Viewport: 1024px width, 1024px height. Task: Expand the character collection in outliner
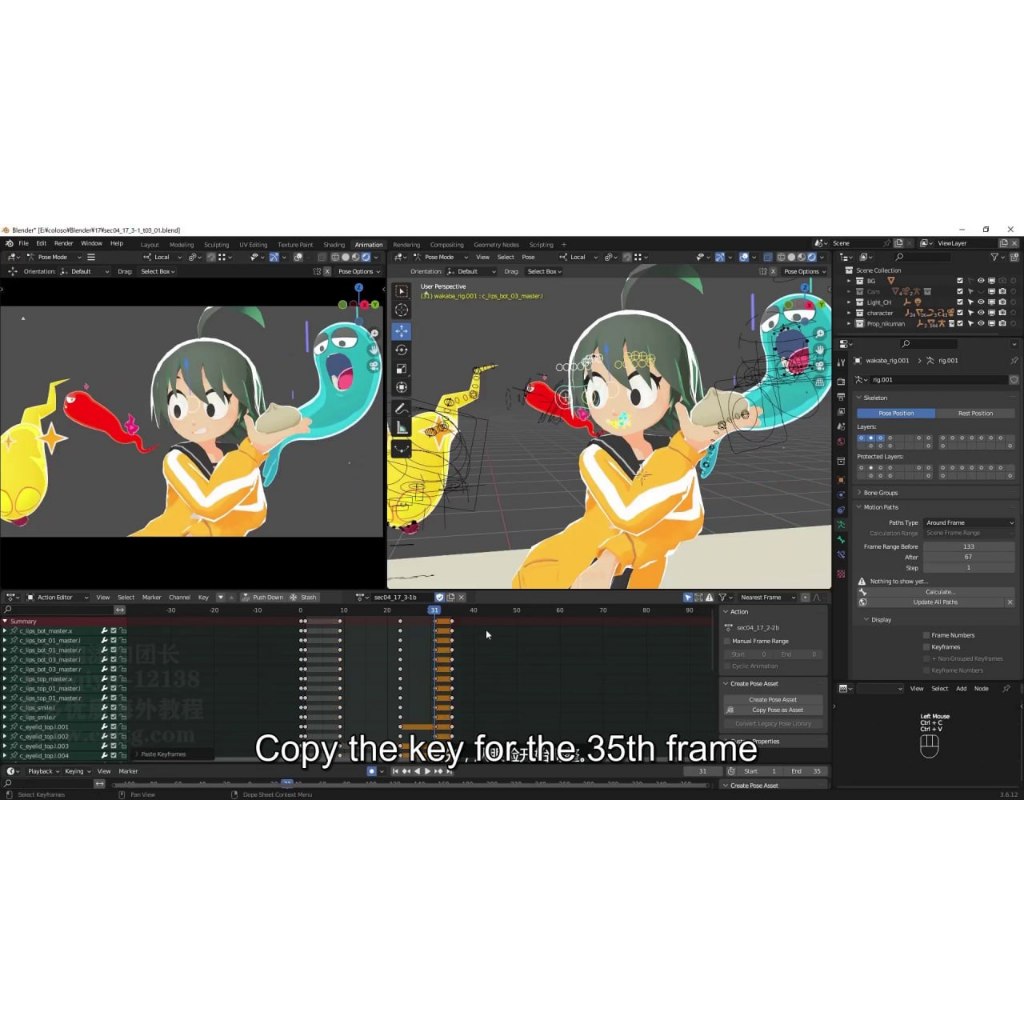[849, 313]
